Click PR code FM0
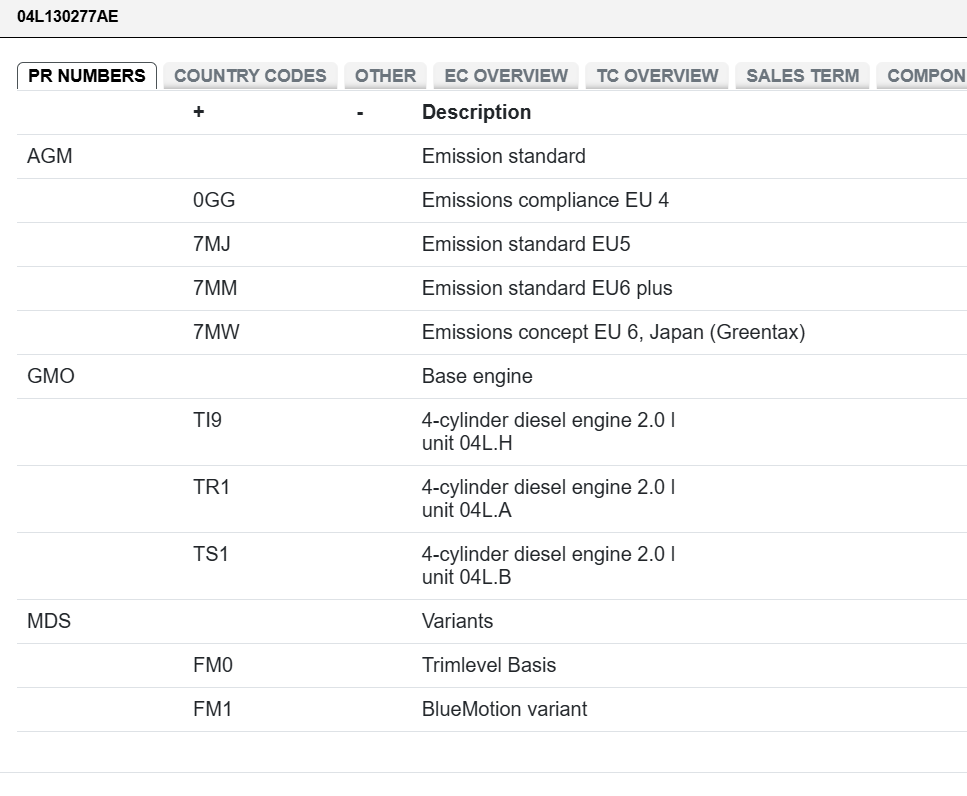The width and height of the screenshot is (967, 796). pos(213,666)
